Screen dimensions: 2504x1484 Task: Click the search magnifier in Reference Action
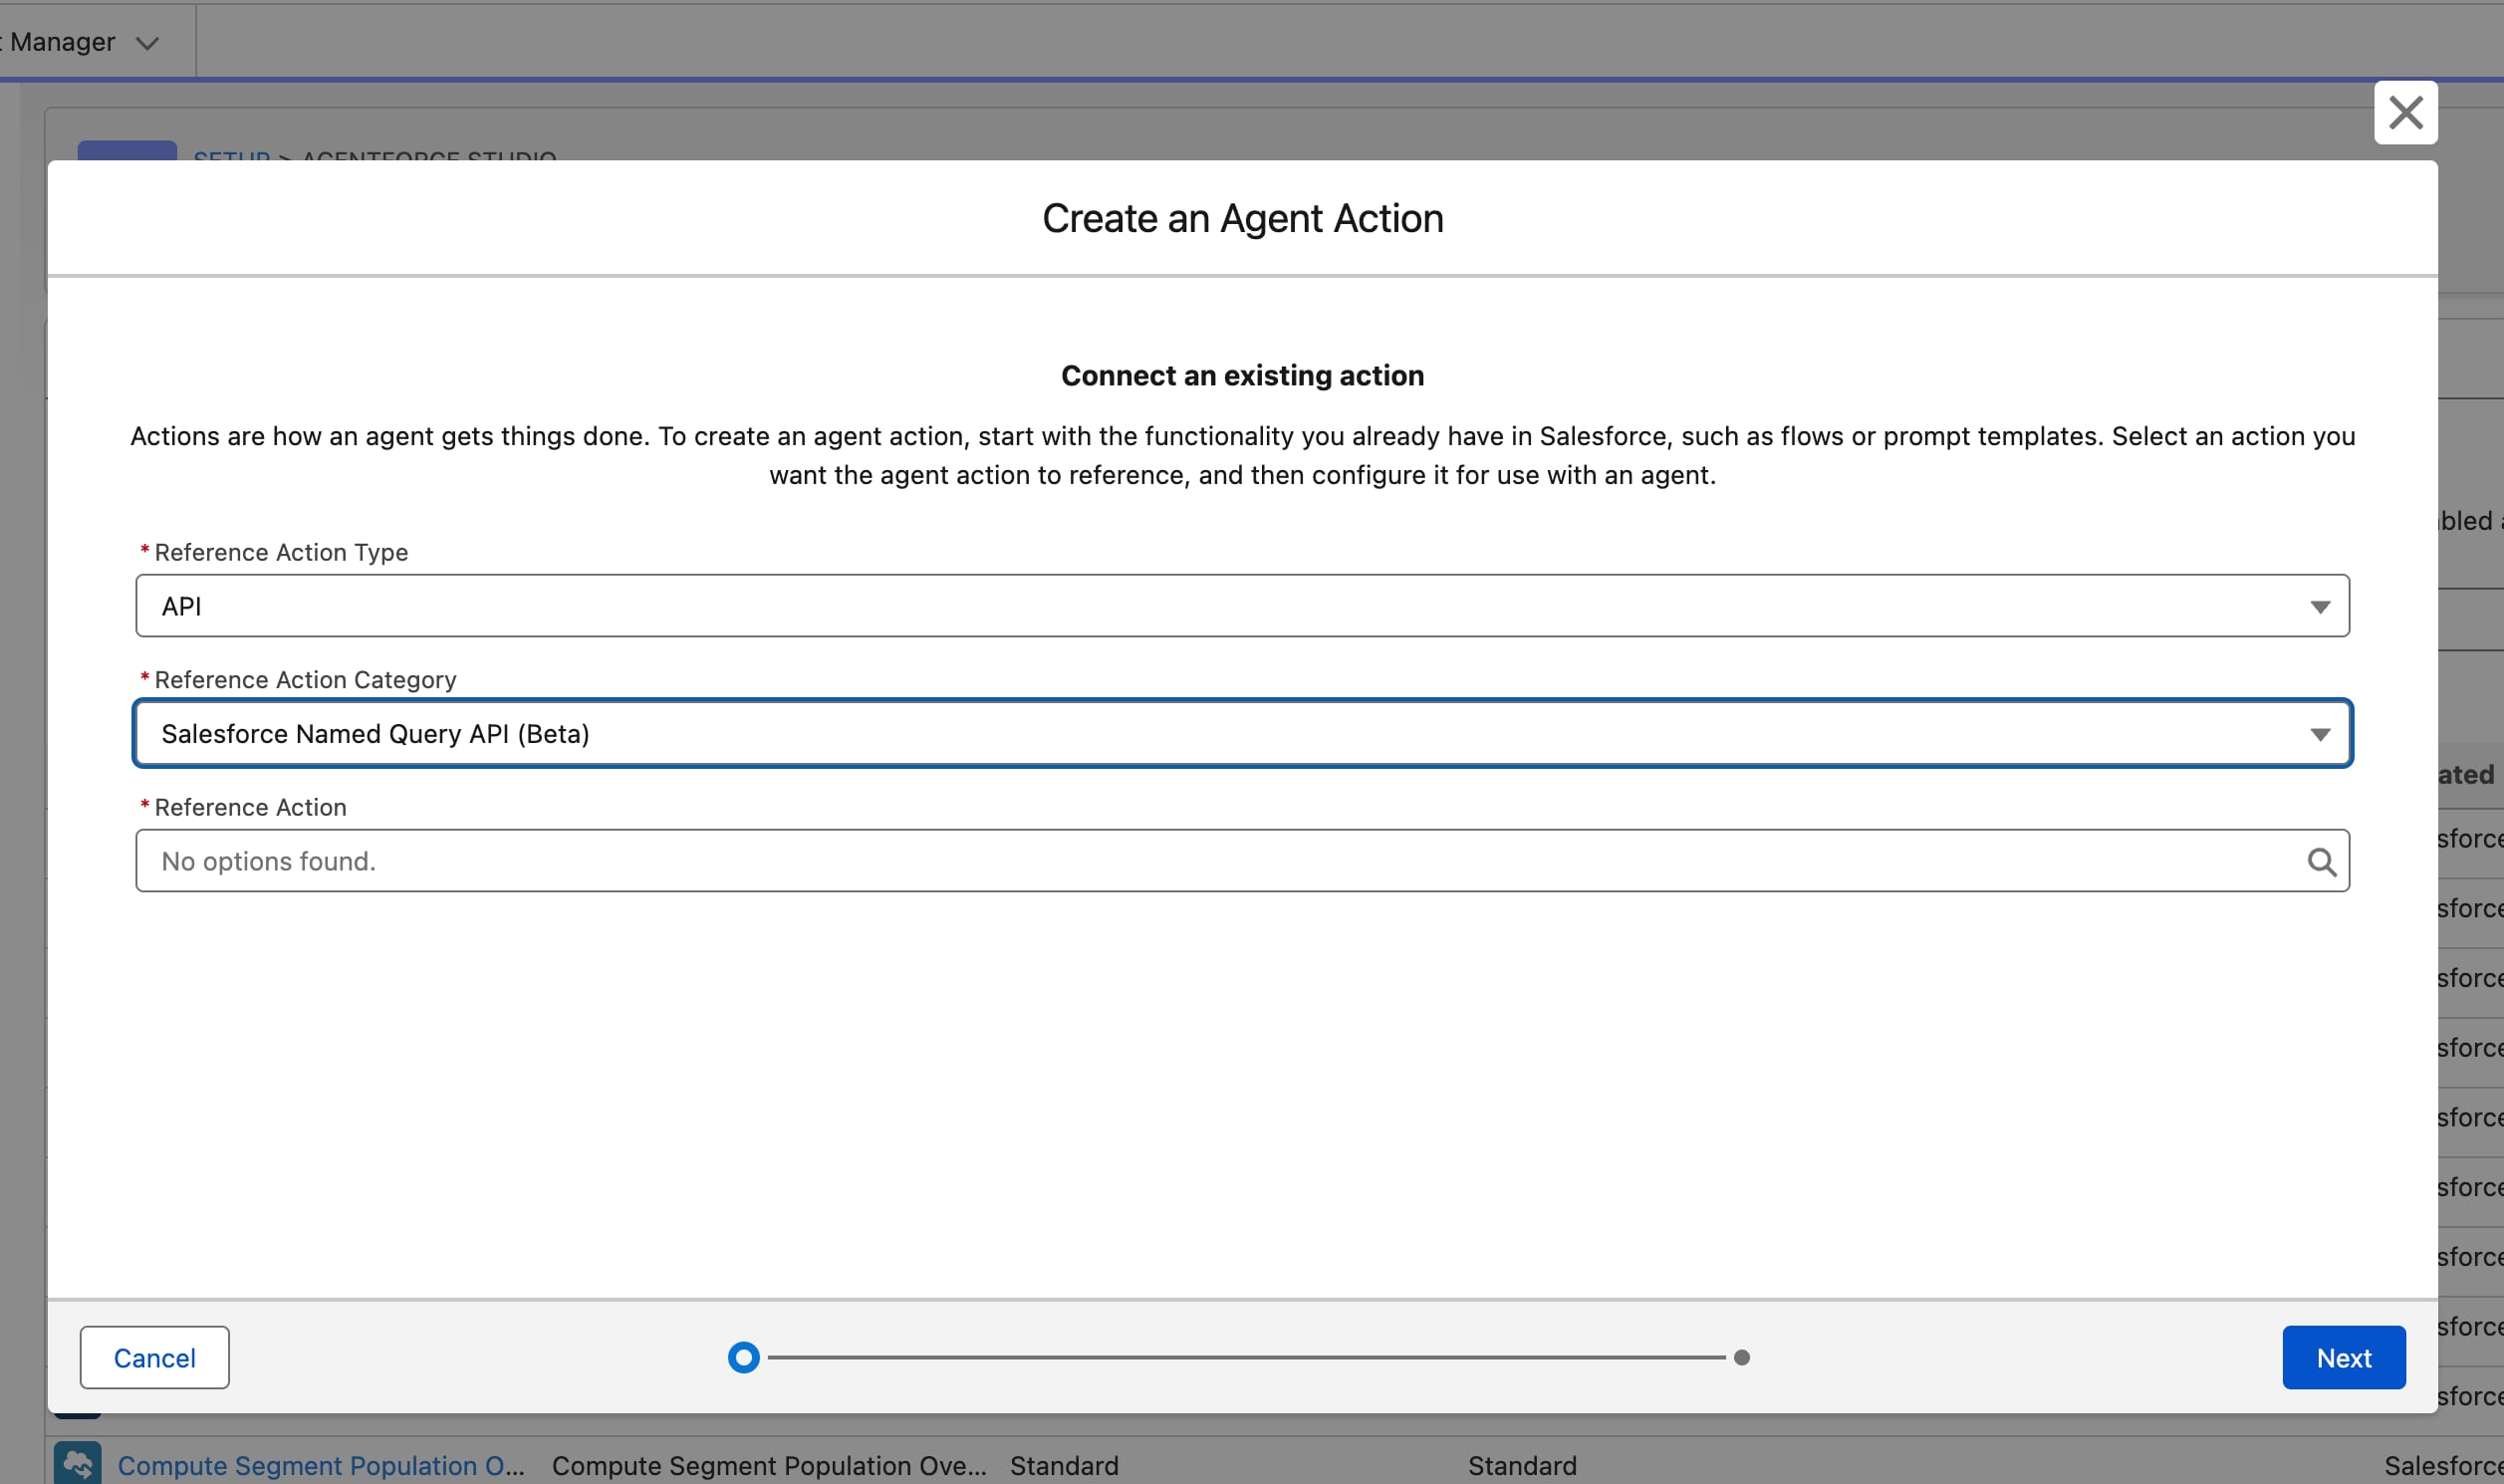click(2321, 862)
